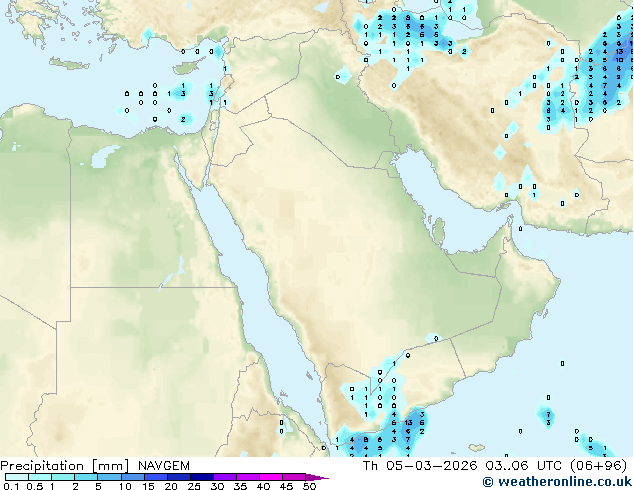Click the 35–40 mm legend color segment
Screen dimensions: 634x490
click(247, 477)
